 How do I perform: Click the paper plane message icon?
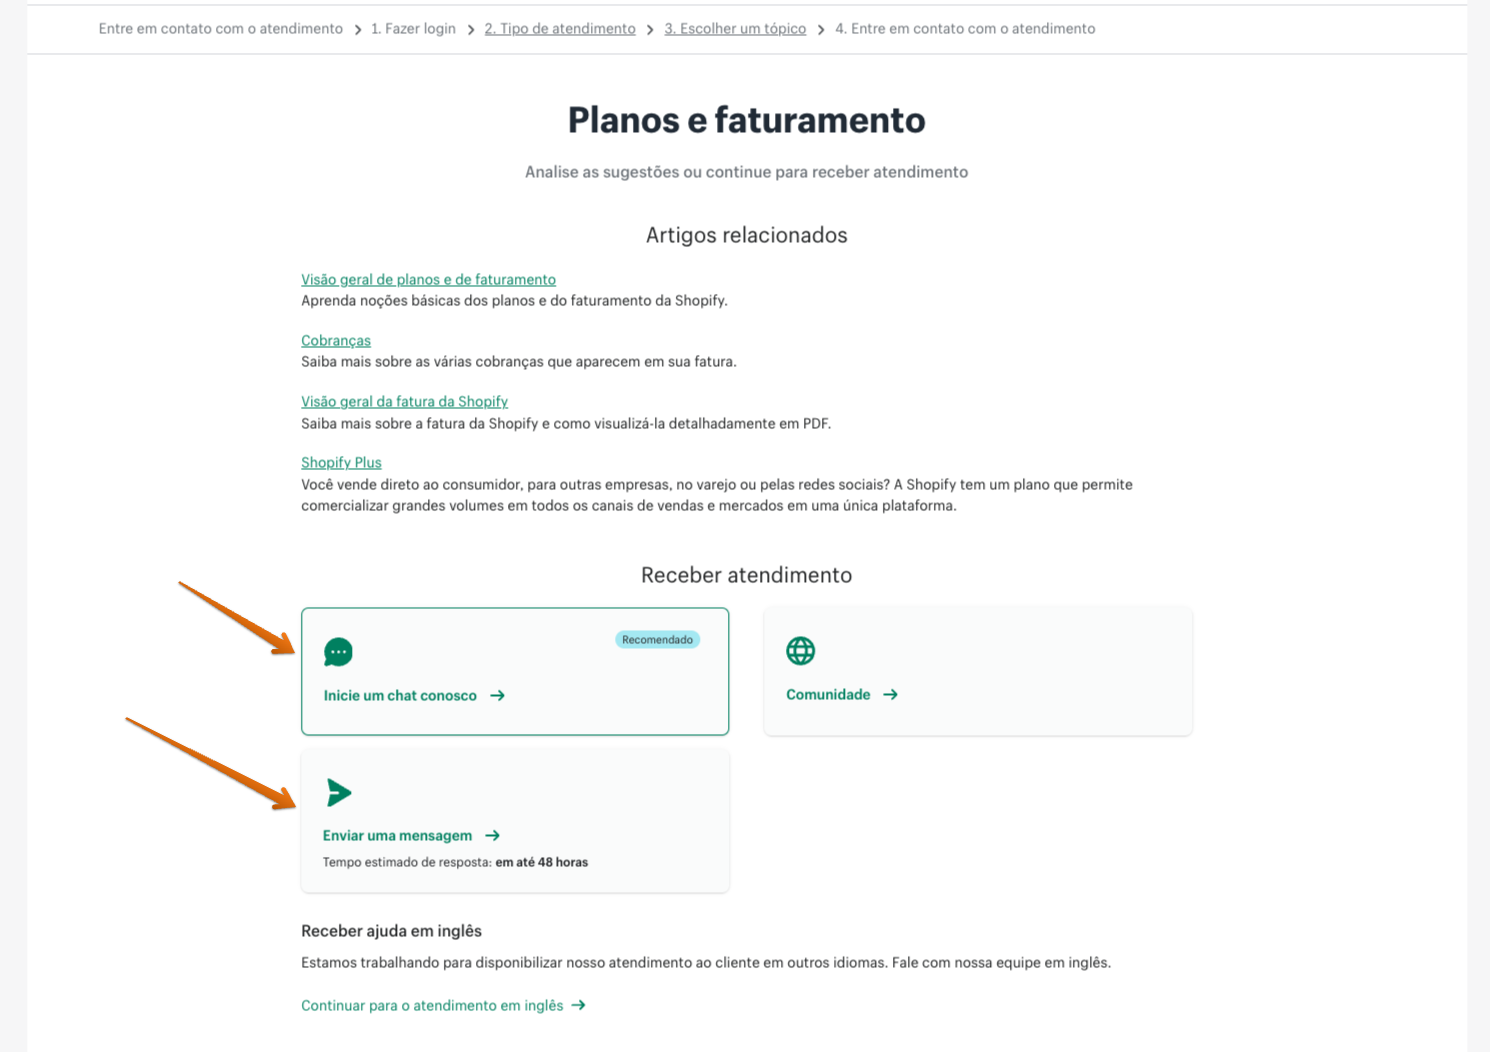pyautogui.click(x=339, y=793)
